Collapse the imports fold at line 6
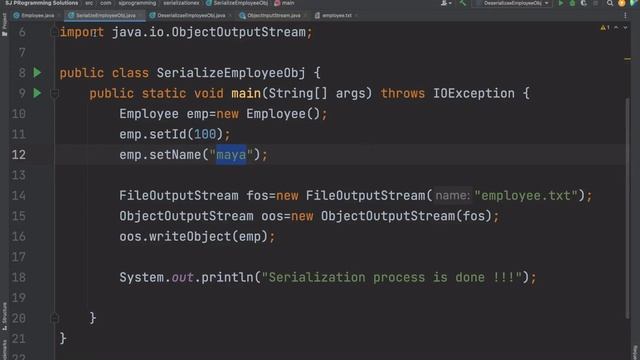This screenshot has height=360, width=640. pos(54,32)
